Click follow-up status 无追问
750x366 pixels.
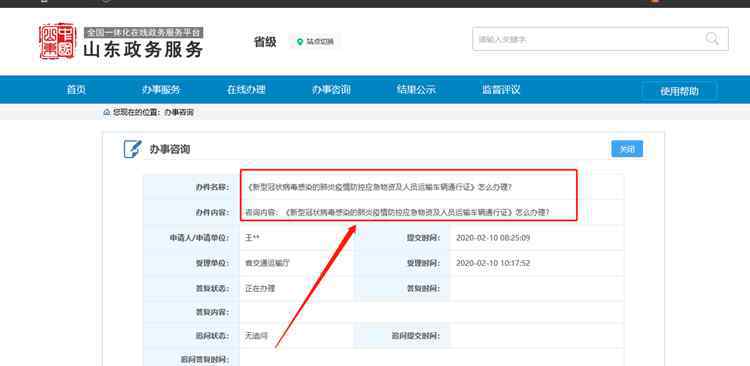256,336
